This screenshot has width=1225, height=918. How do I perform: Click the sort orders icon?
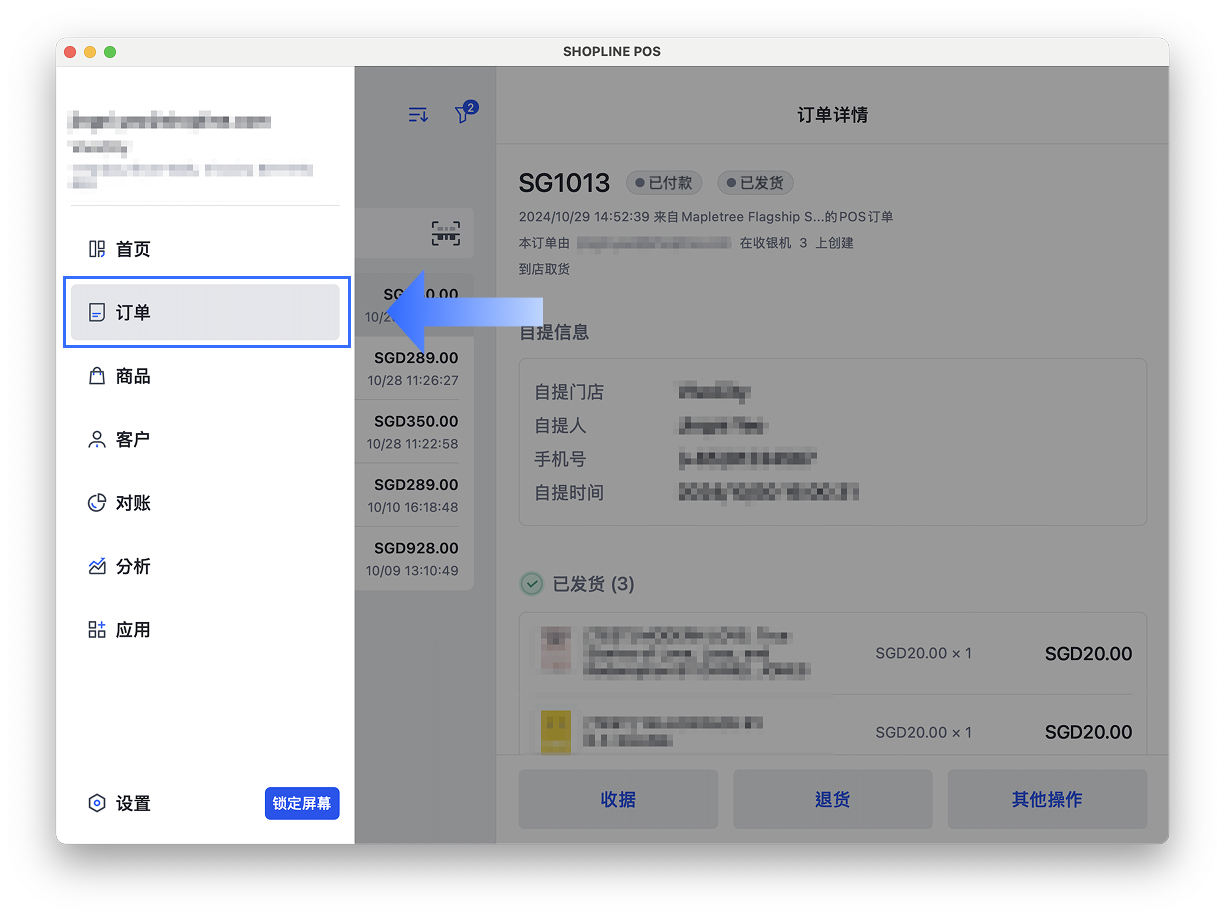click(x=418, y=115)
